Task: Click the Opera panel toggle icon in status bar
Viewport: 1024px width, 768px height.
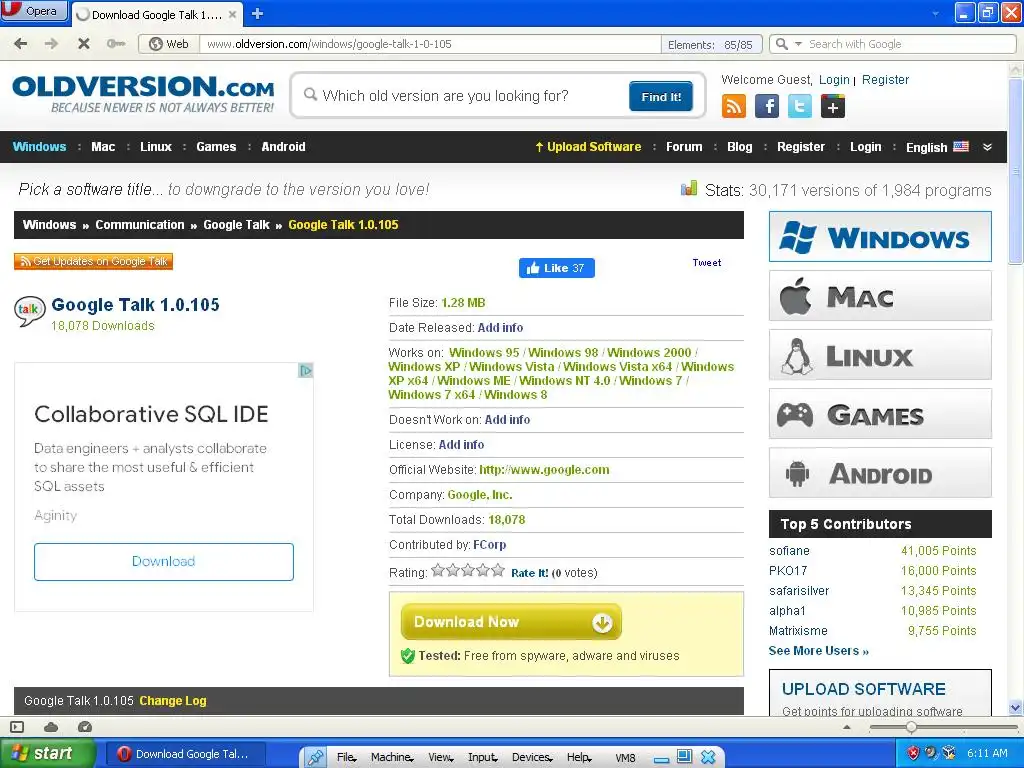Action: click(18, 726)
